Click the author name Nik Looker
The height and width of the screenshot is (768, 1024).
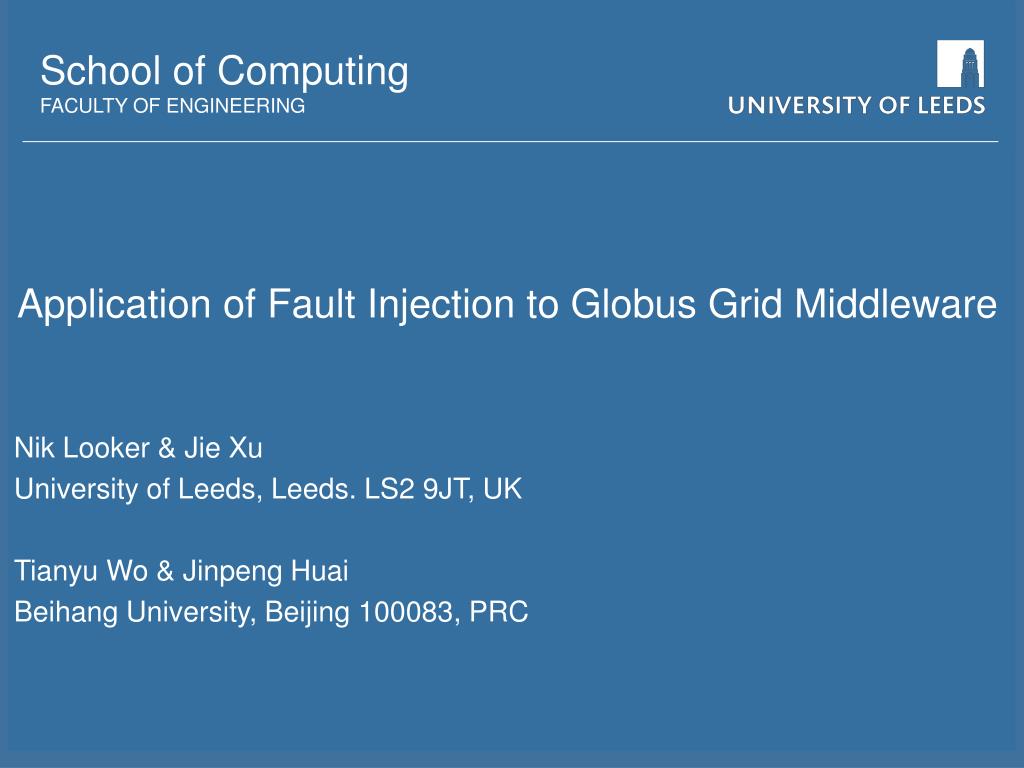point(82,448)
